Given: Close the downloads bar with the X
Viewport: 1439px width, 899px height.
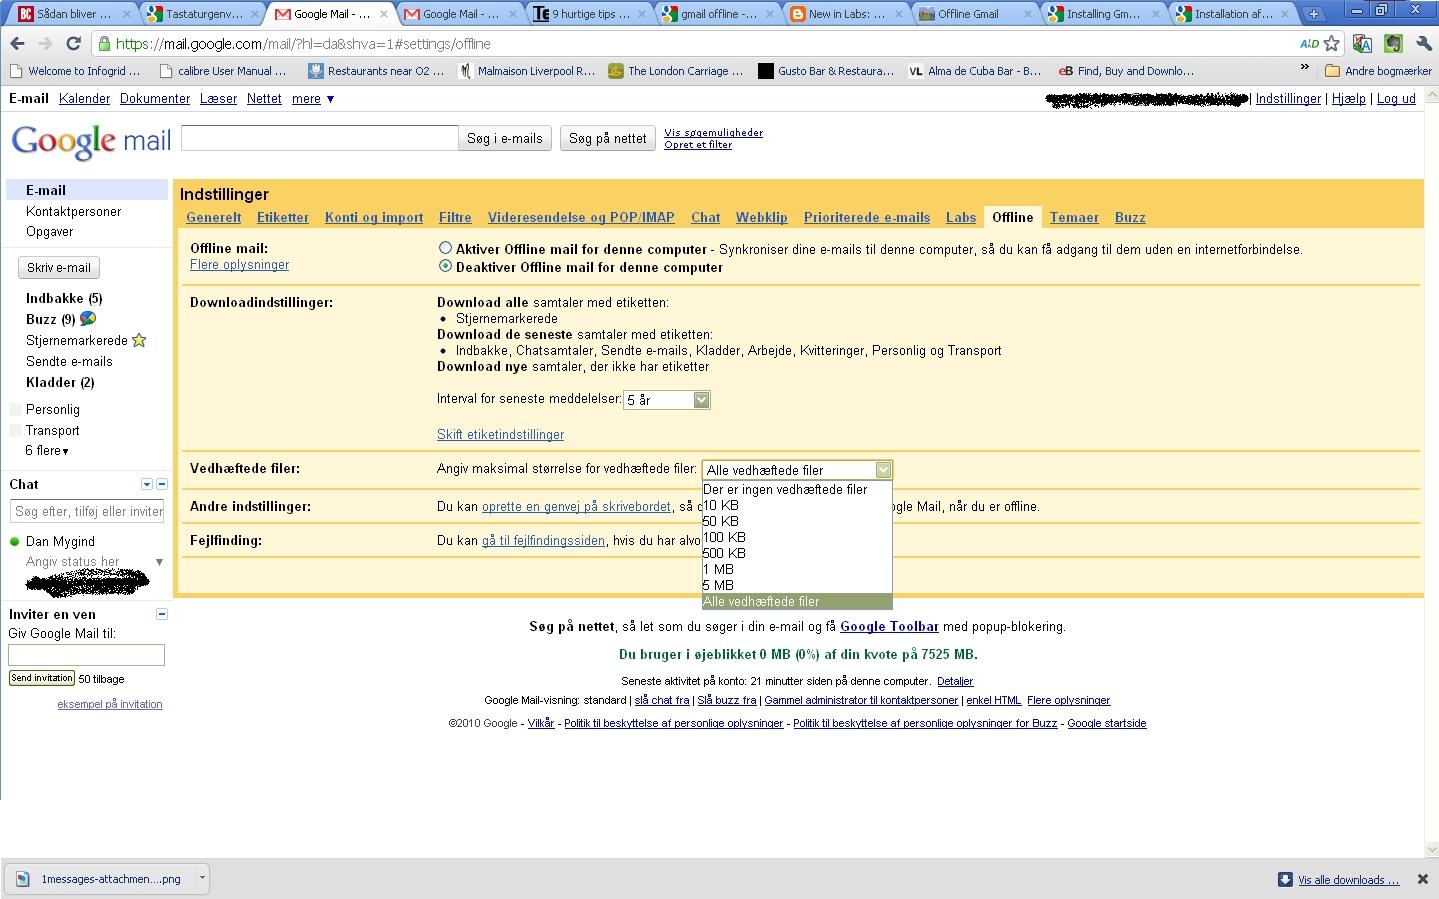Looking at the screenshot, I should [x=1422, y=879].
